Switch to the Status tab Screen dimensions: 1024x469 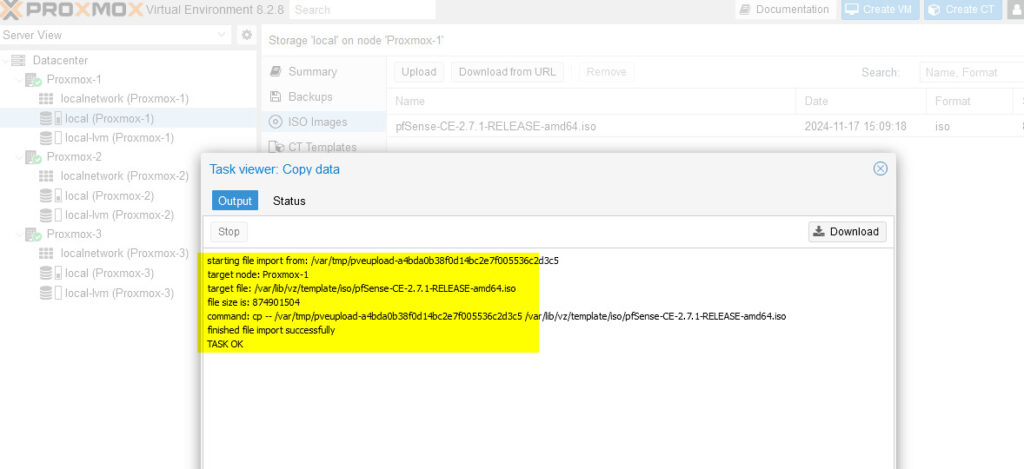tap(289, 201)
